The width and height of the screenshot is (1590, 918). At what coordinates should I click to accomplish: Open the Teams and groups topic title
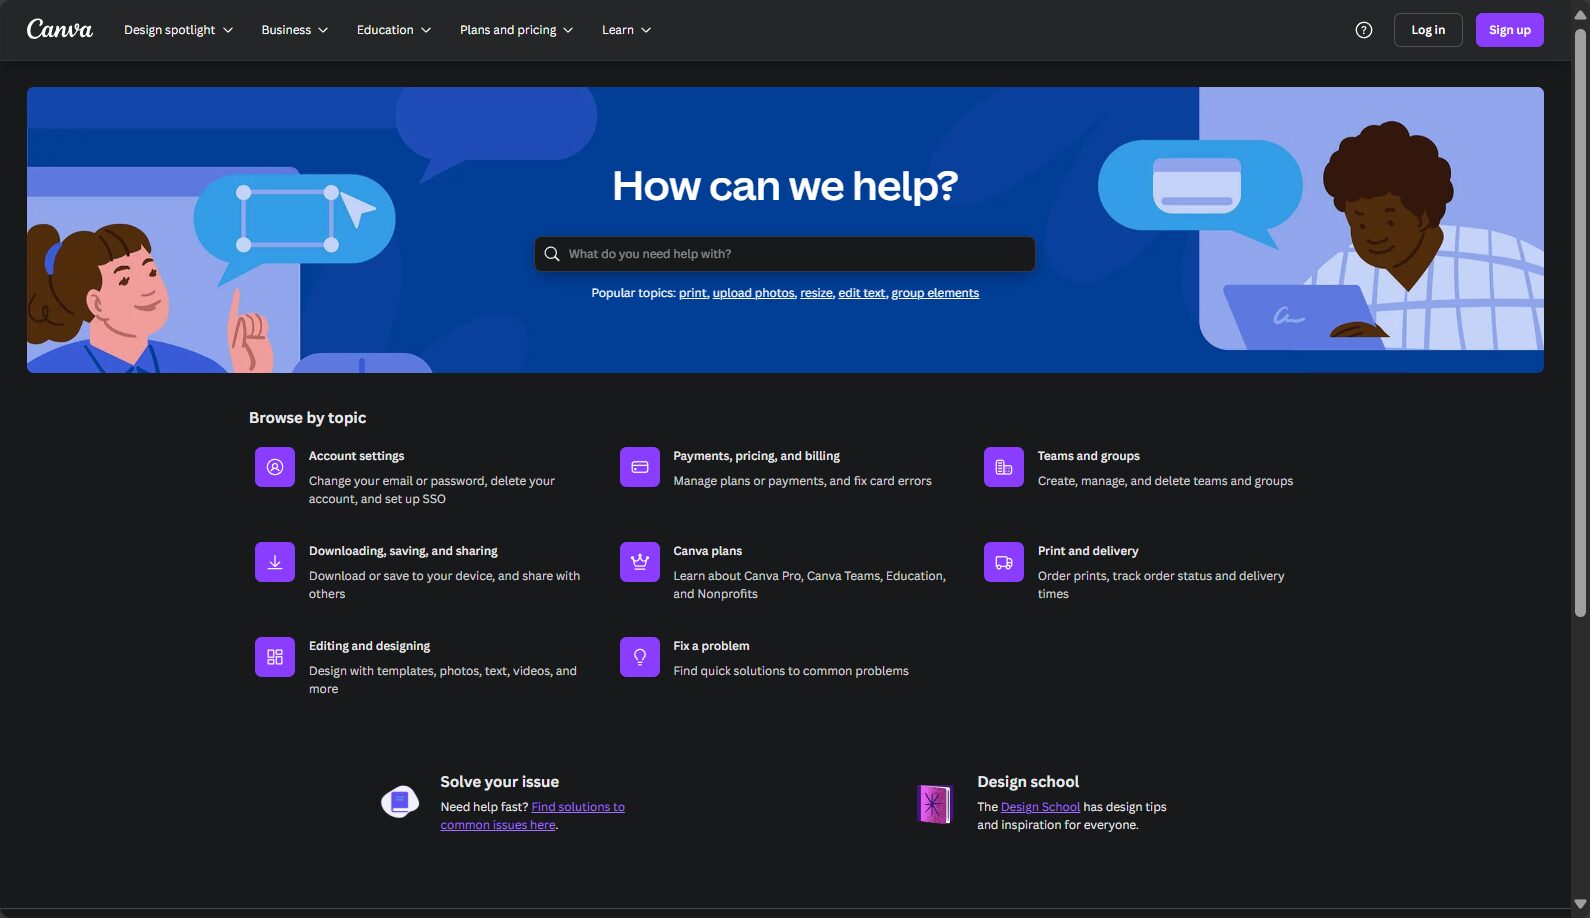[1089, 456]
